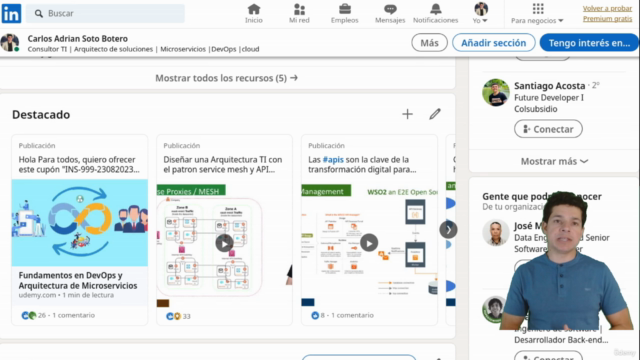This screenshot has height=360, width=640.
Task: Open Mensajes messaging tab
Action: [x=390, y=13]
